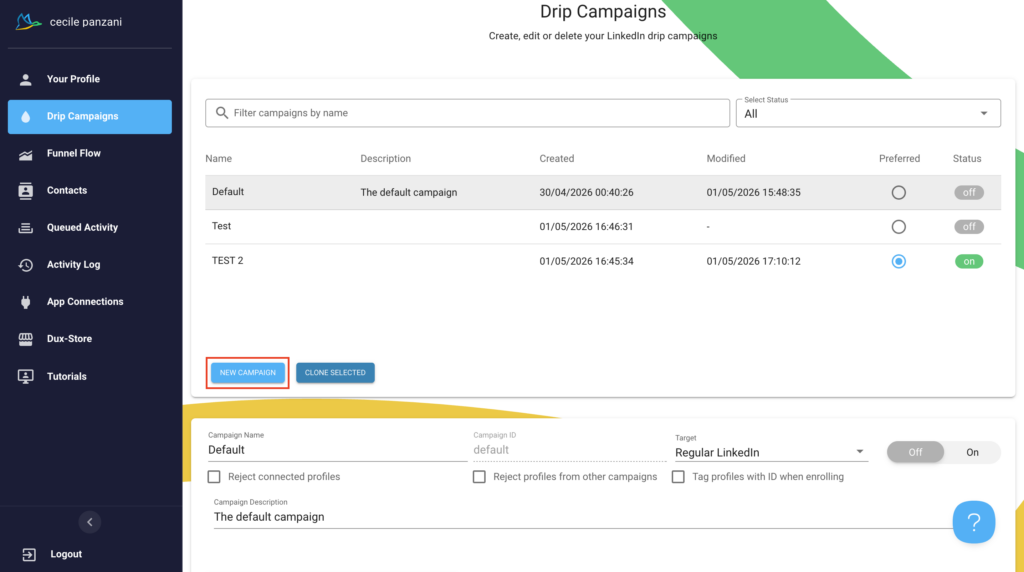Click the cecile panzani account name
The width and height of the screenshot is (1024, 572).
(x=86, y=22)
